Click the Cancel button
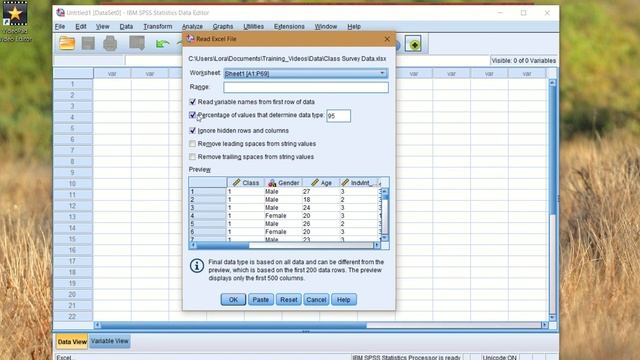The width and height of the screenshot is (640, 360). [316, 300]
